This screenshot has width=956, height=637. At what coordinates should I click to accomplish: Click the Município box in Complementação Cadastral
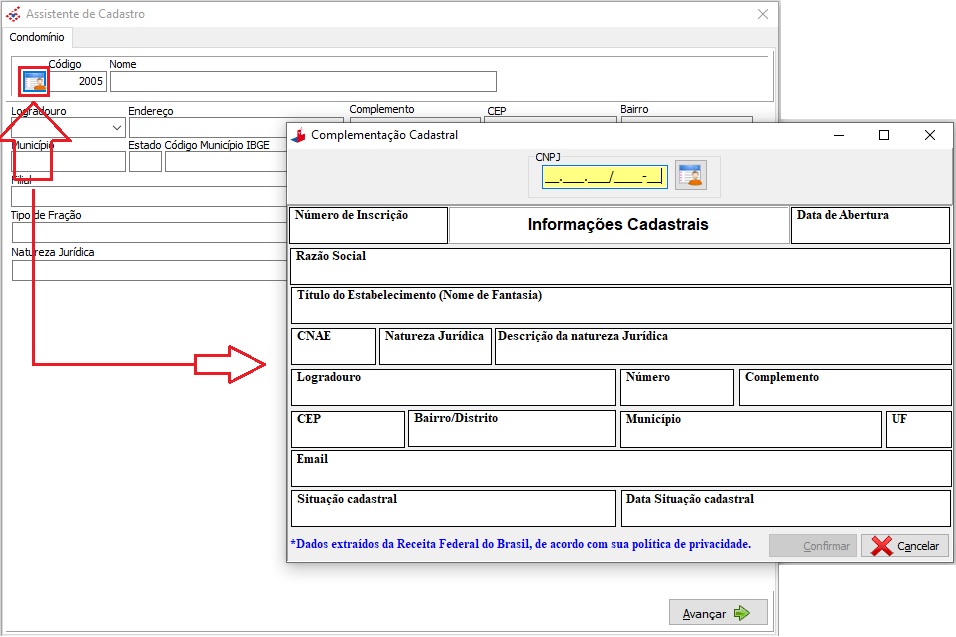751,429
